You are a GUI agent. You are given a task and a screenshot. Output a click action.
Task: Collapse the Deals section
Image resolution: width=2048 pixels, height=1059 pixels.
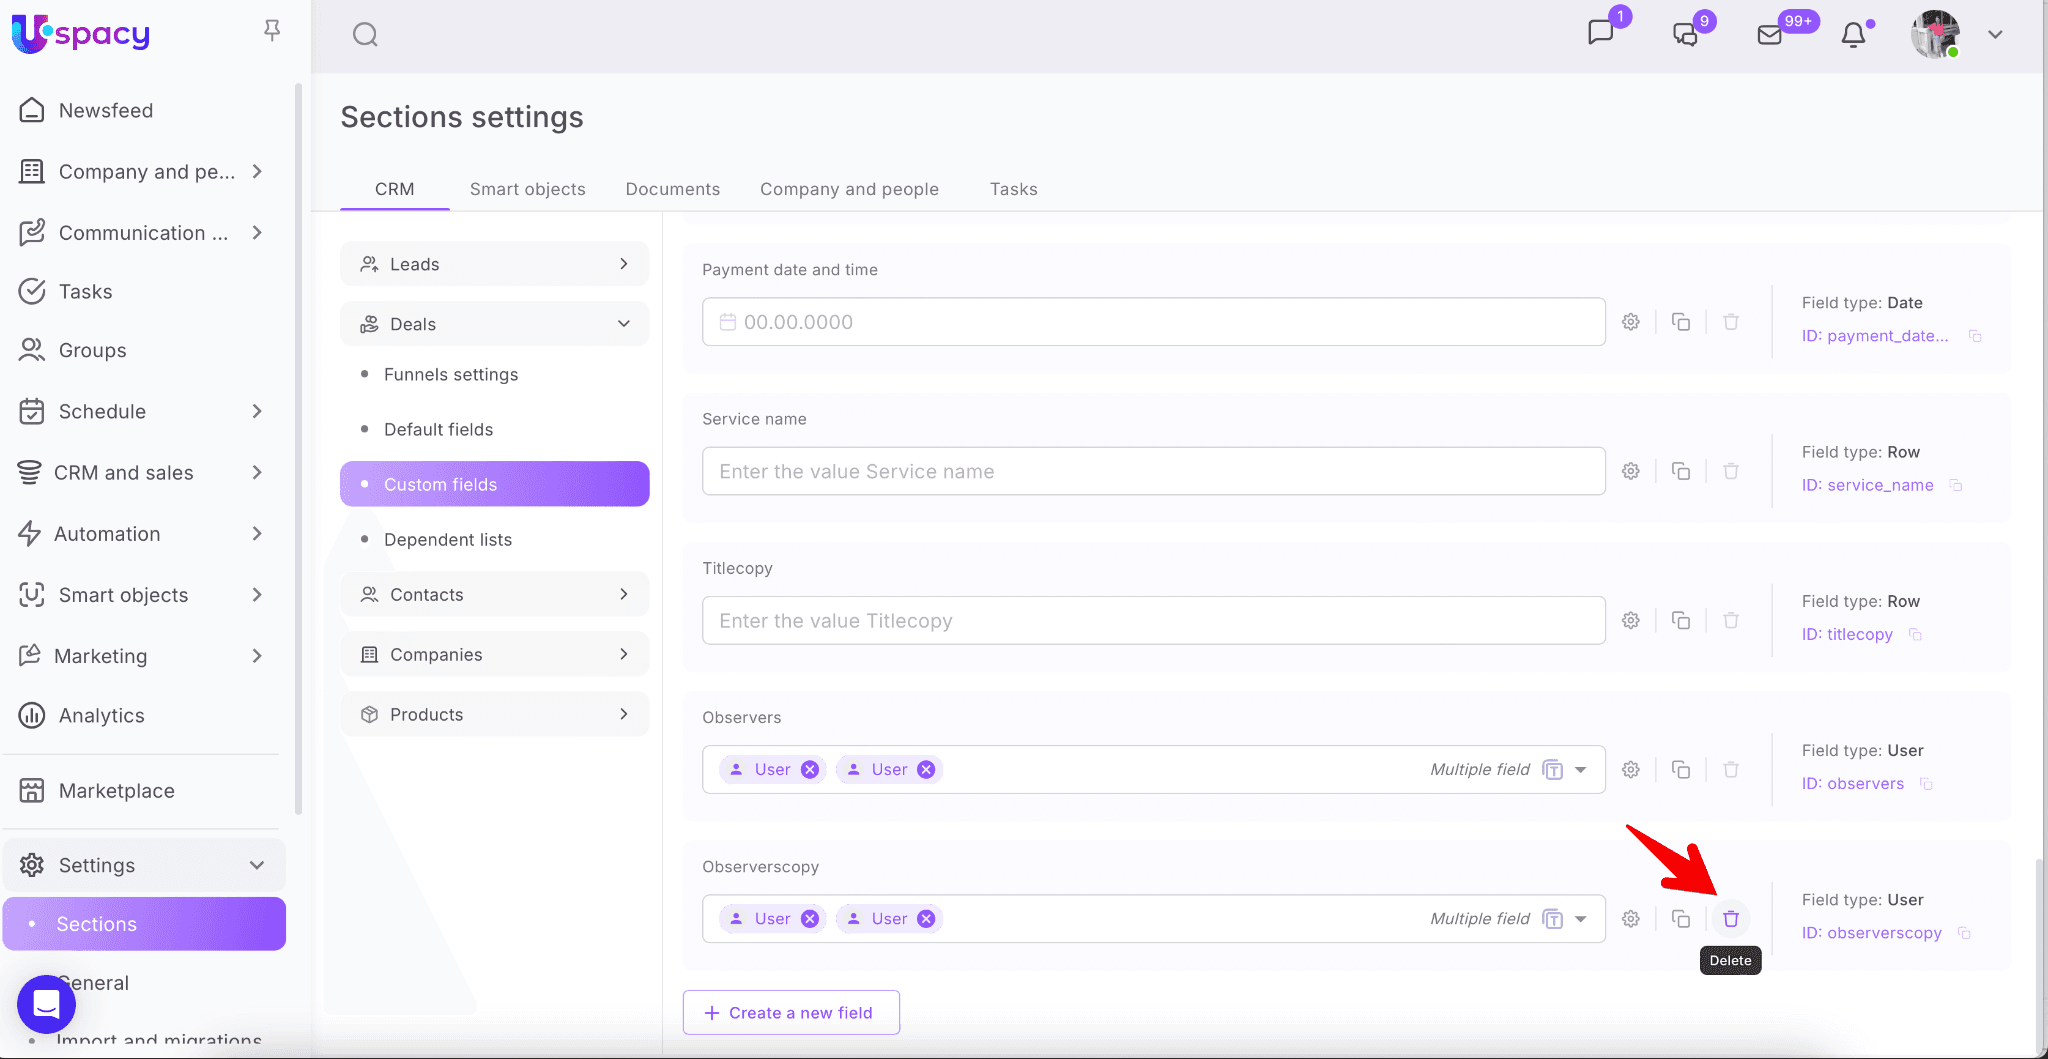tap(623, 324)
